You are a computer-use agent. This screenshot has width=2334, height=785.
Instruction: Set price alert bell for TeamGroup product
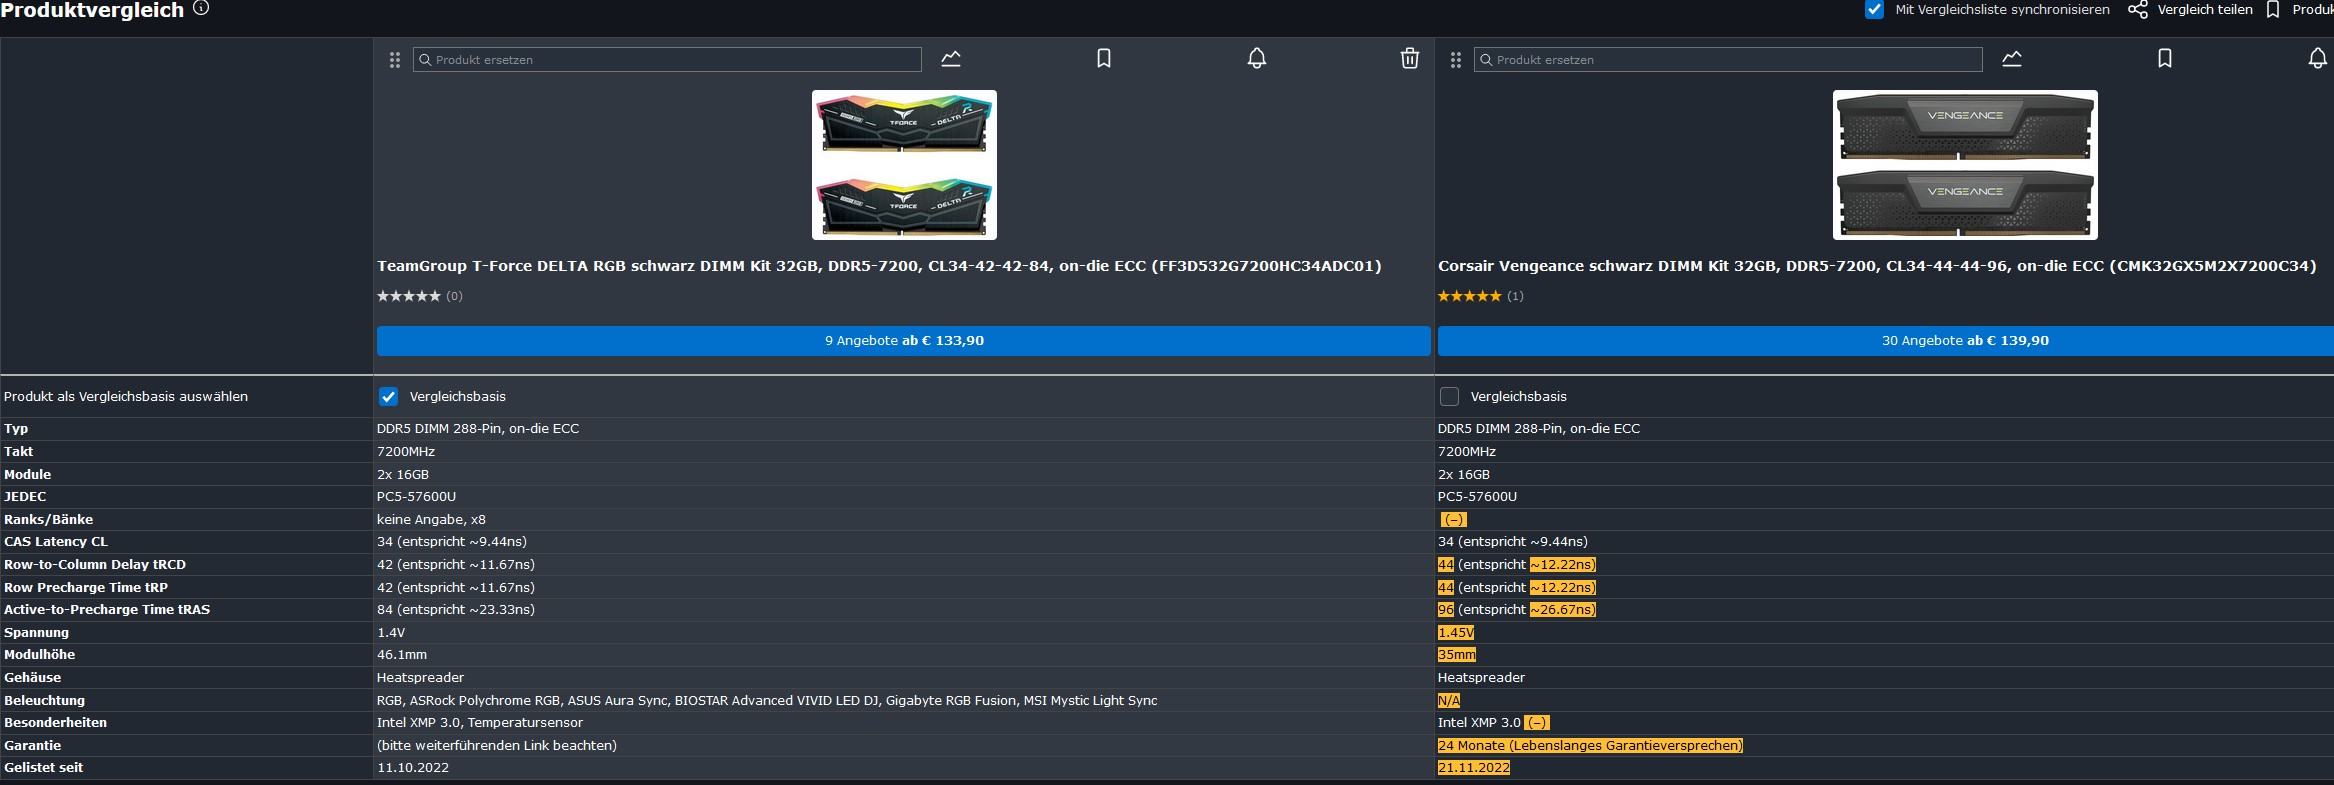point(1257,59)
